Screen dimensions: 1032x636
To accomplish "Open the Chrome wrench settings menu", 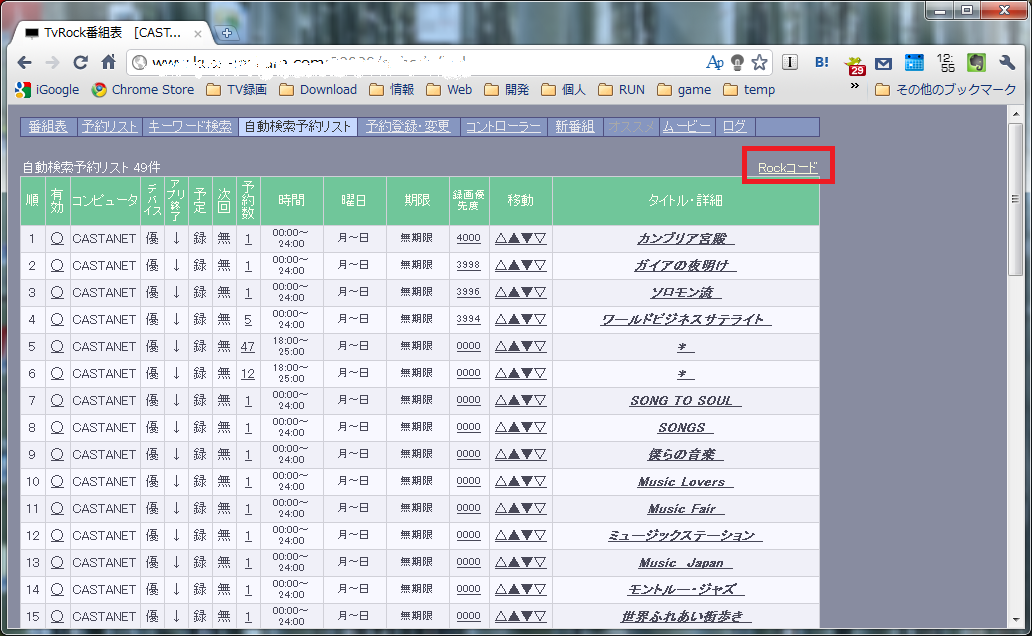I will point(1007,63).
